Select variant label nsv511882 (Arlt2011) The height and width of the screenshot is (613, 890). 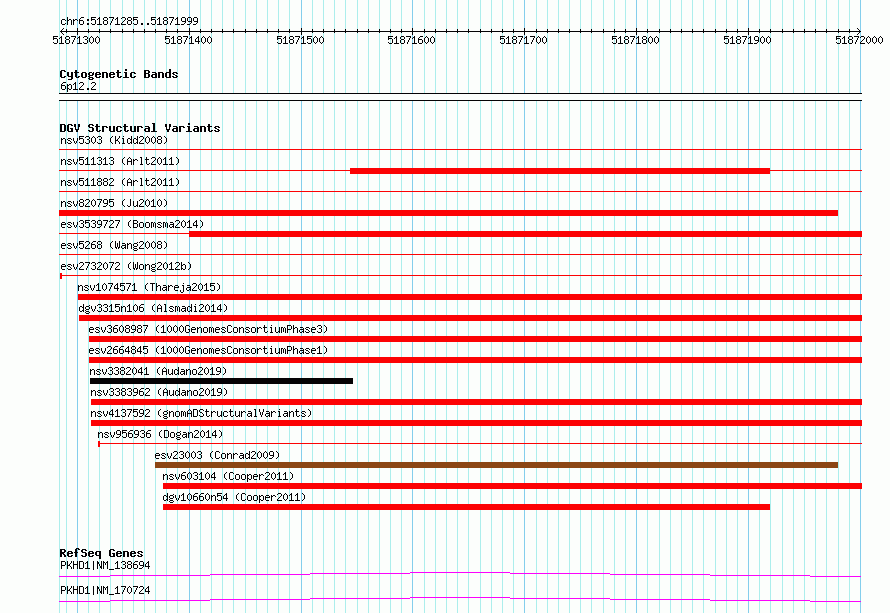pos(120,182)
